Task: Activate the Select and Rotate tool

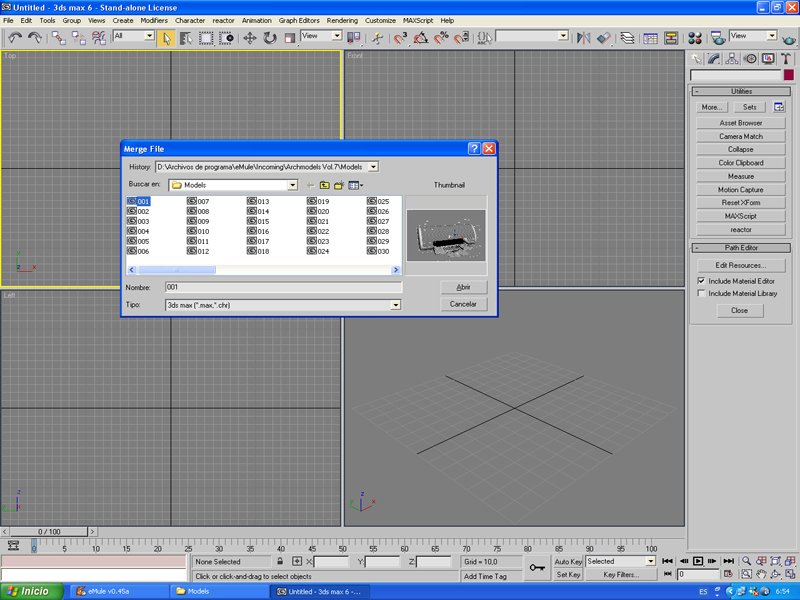Action: tap(269, 38)
